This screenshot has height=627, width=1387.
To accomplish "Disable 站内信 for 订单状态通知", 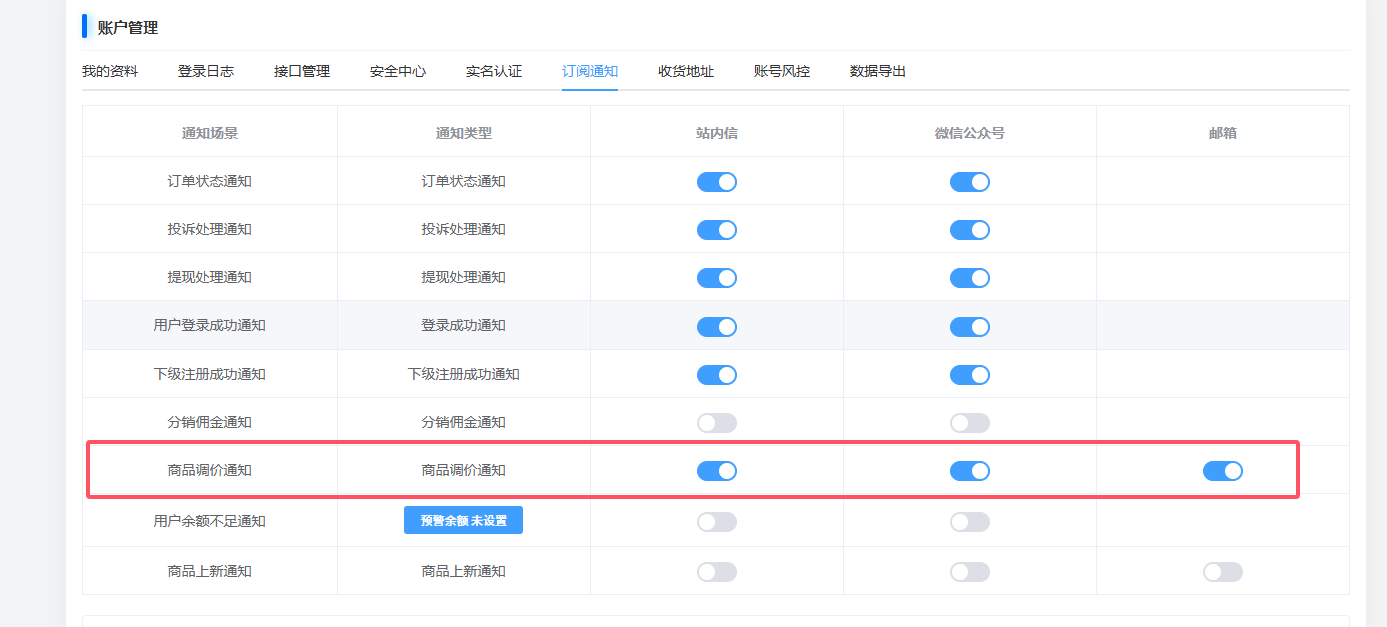I will [x=717, y=181].
